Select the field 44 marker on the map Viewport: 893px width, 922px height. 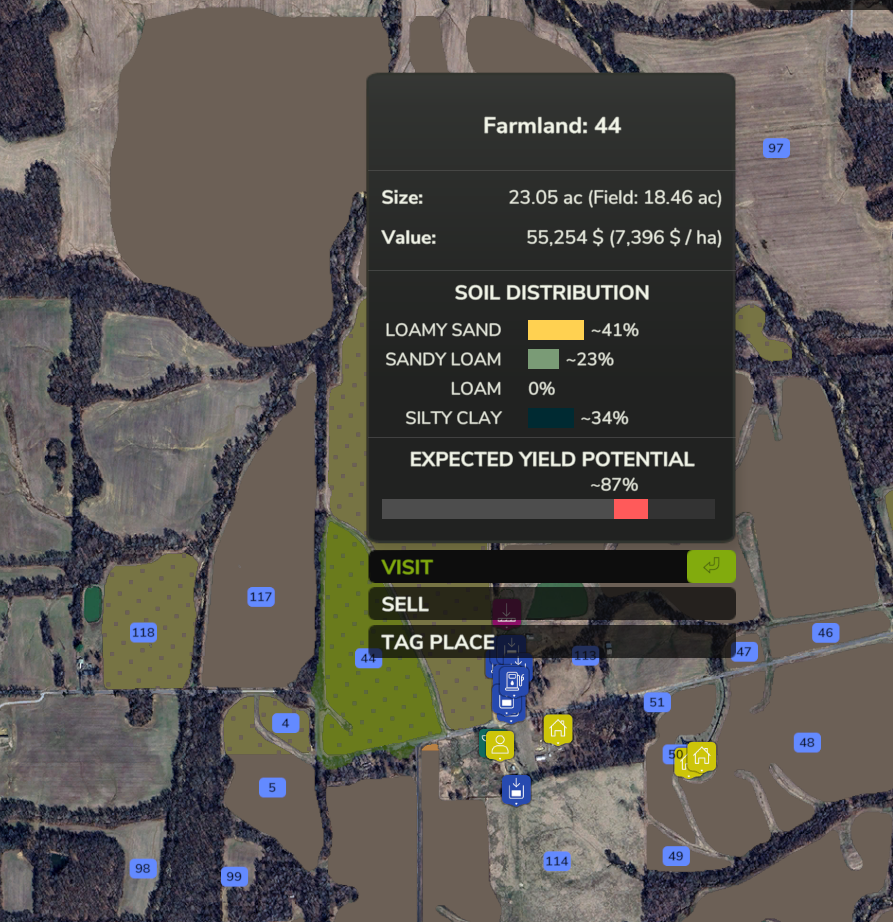click(x=368, y=658)
